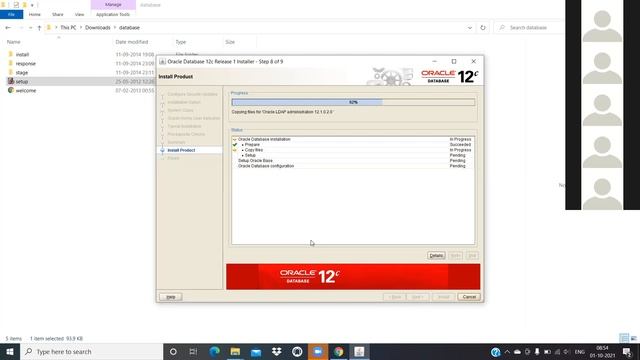The image size is (640, 360).
Task: Click the Copy files in-progress arrow icon
Action: pos(235,150)
